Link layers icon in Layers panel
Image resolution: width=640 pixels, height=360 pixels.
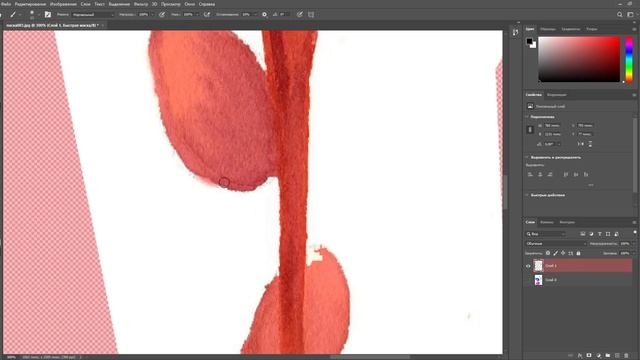click(x=571, y=356)
